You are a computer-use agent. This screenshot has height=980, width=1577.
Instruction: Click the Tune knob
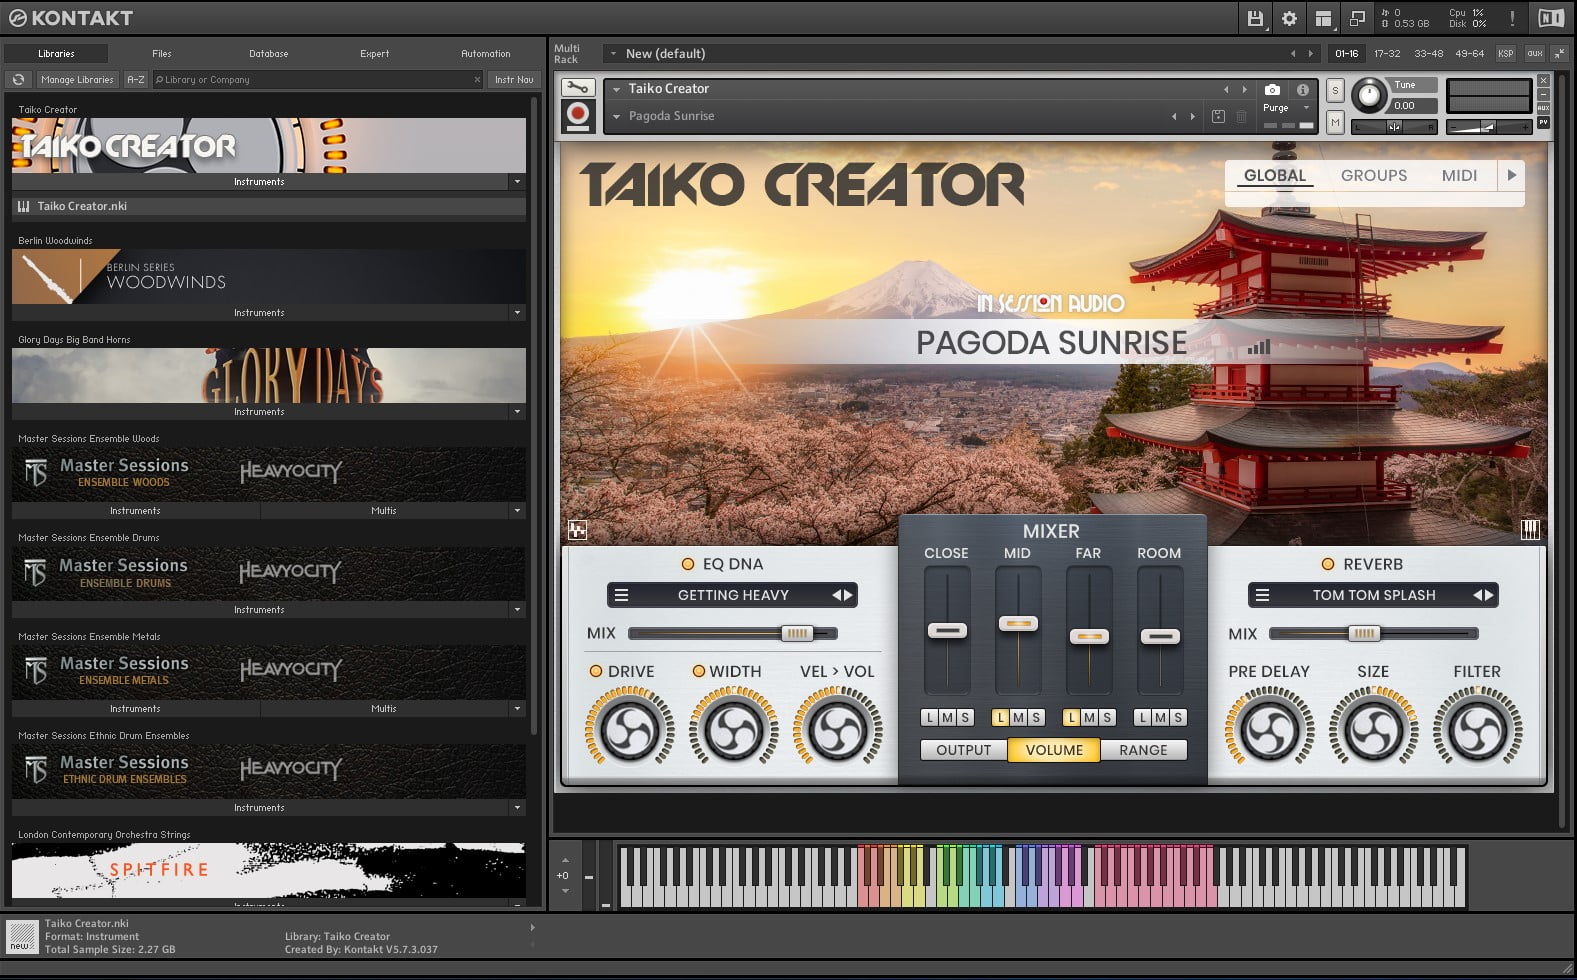(x=1369, y=97)
